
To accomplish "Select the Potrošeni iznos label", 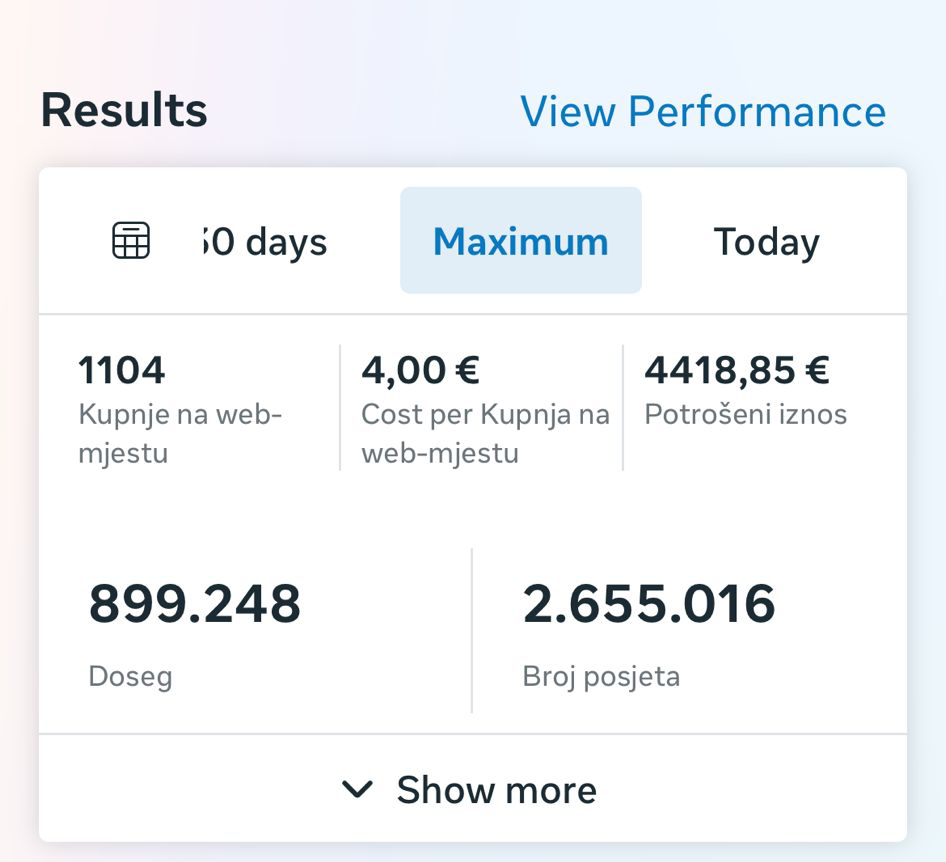I will click(x=745, y=414).
